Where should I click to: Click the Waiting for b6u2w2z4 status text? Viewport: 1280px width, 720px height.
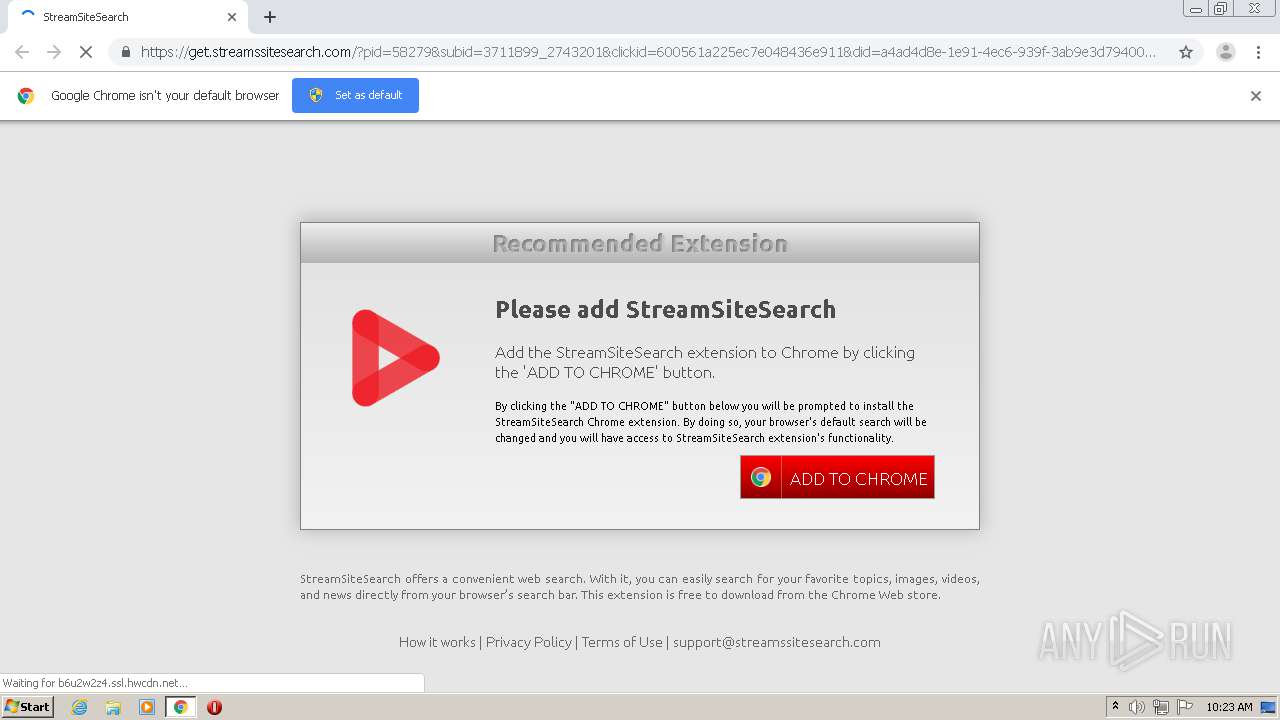point(95,683)
